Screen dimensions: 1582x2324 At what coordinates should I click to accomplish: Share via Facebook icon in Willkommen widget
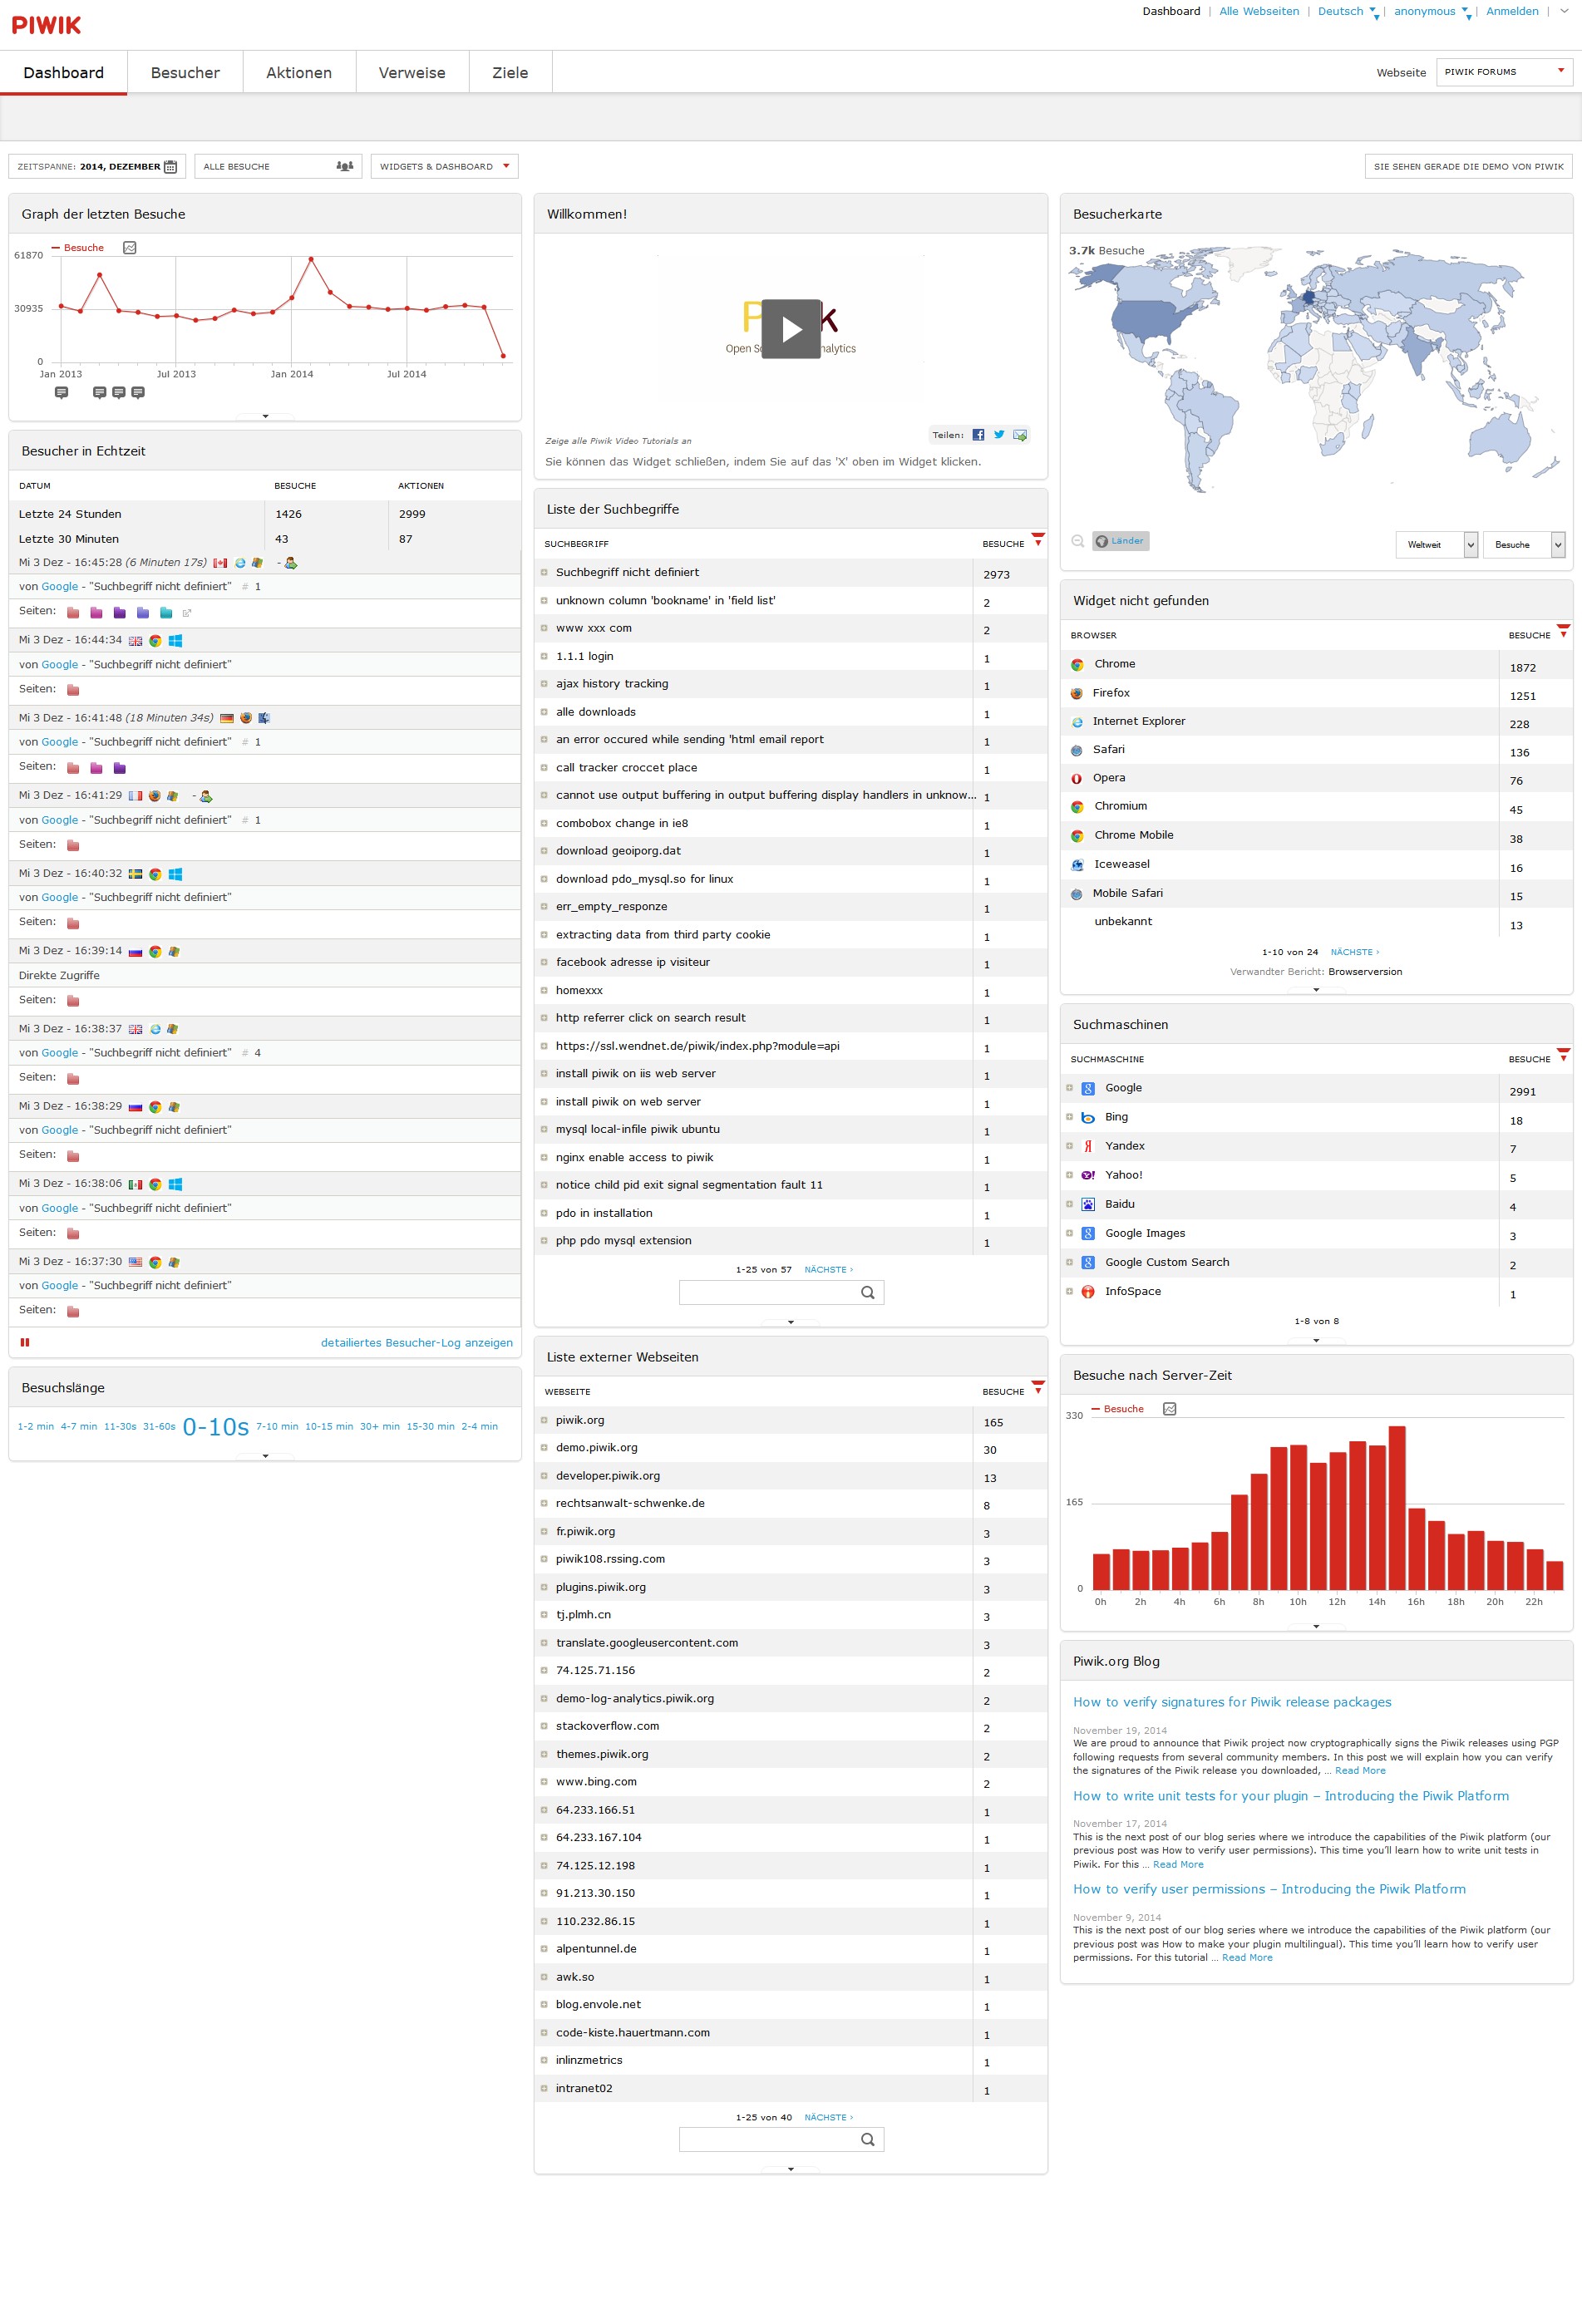[978, 435]
